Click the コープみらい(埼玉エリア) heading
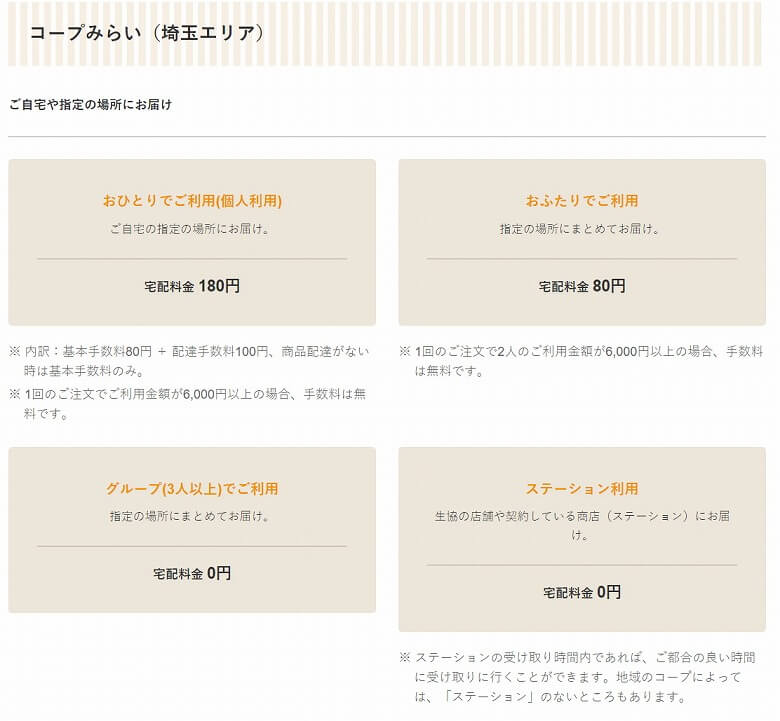Viewport: 780px width, 721px height. [147, 33]
